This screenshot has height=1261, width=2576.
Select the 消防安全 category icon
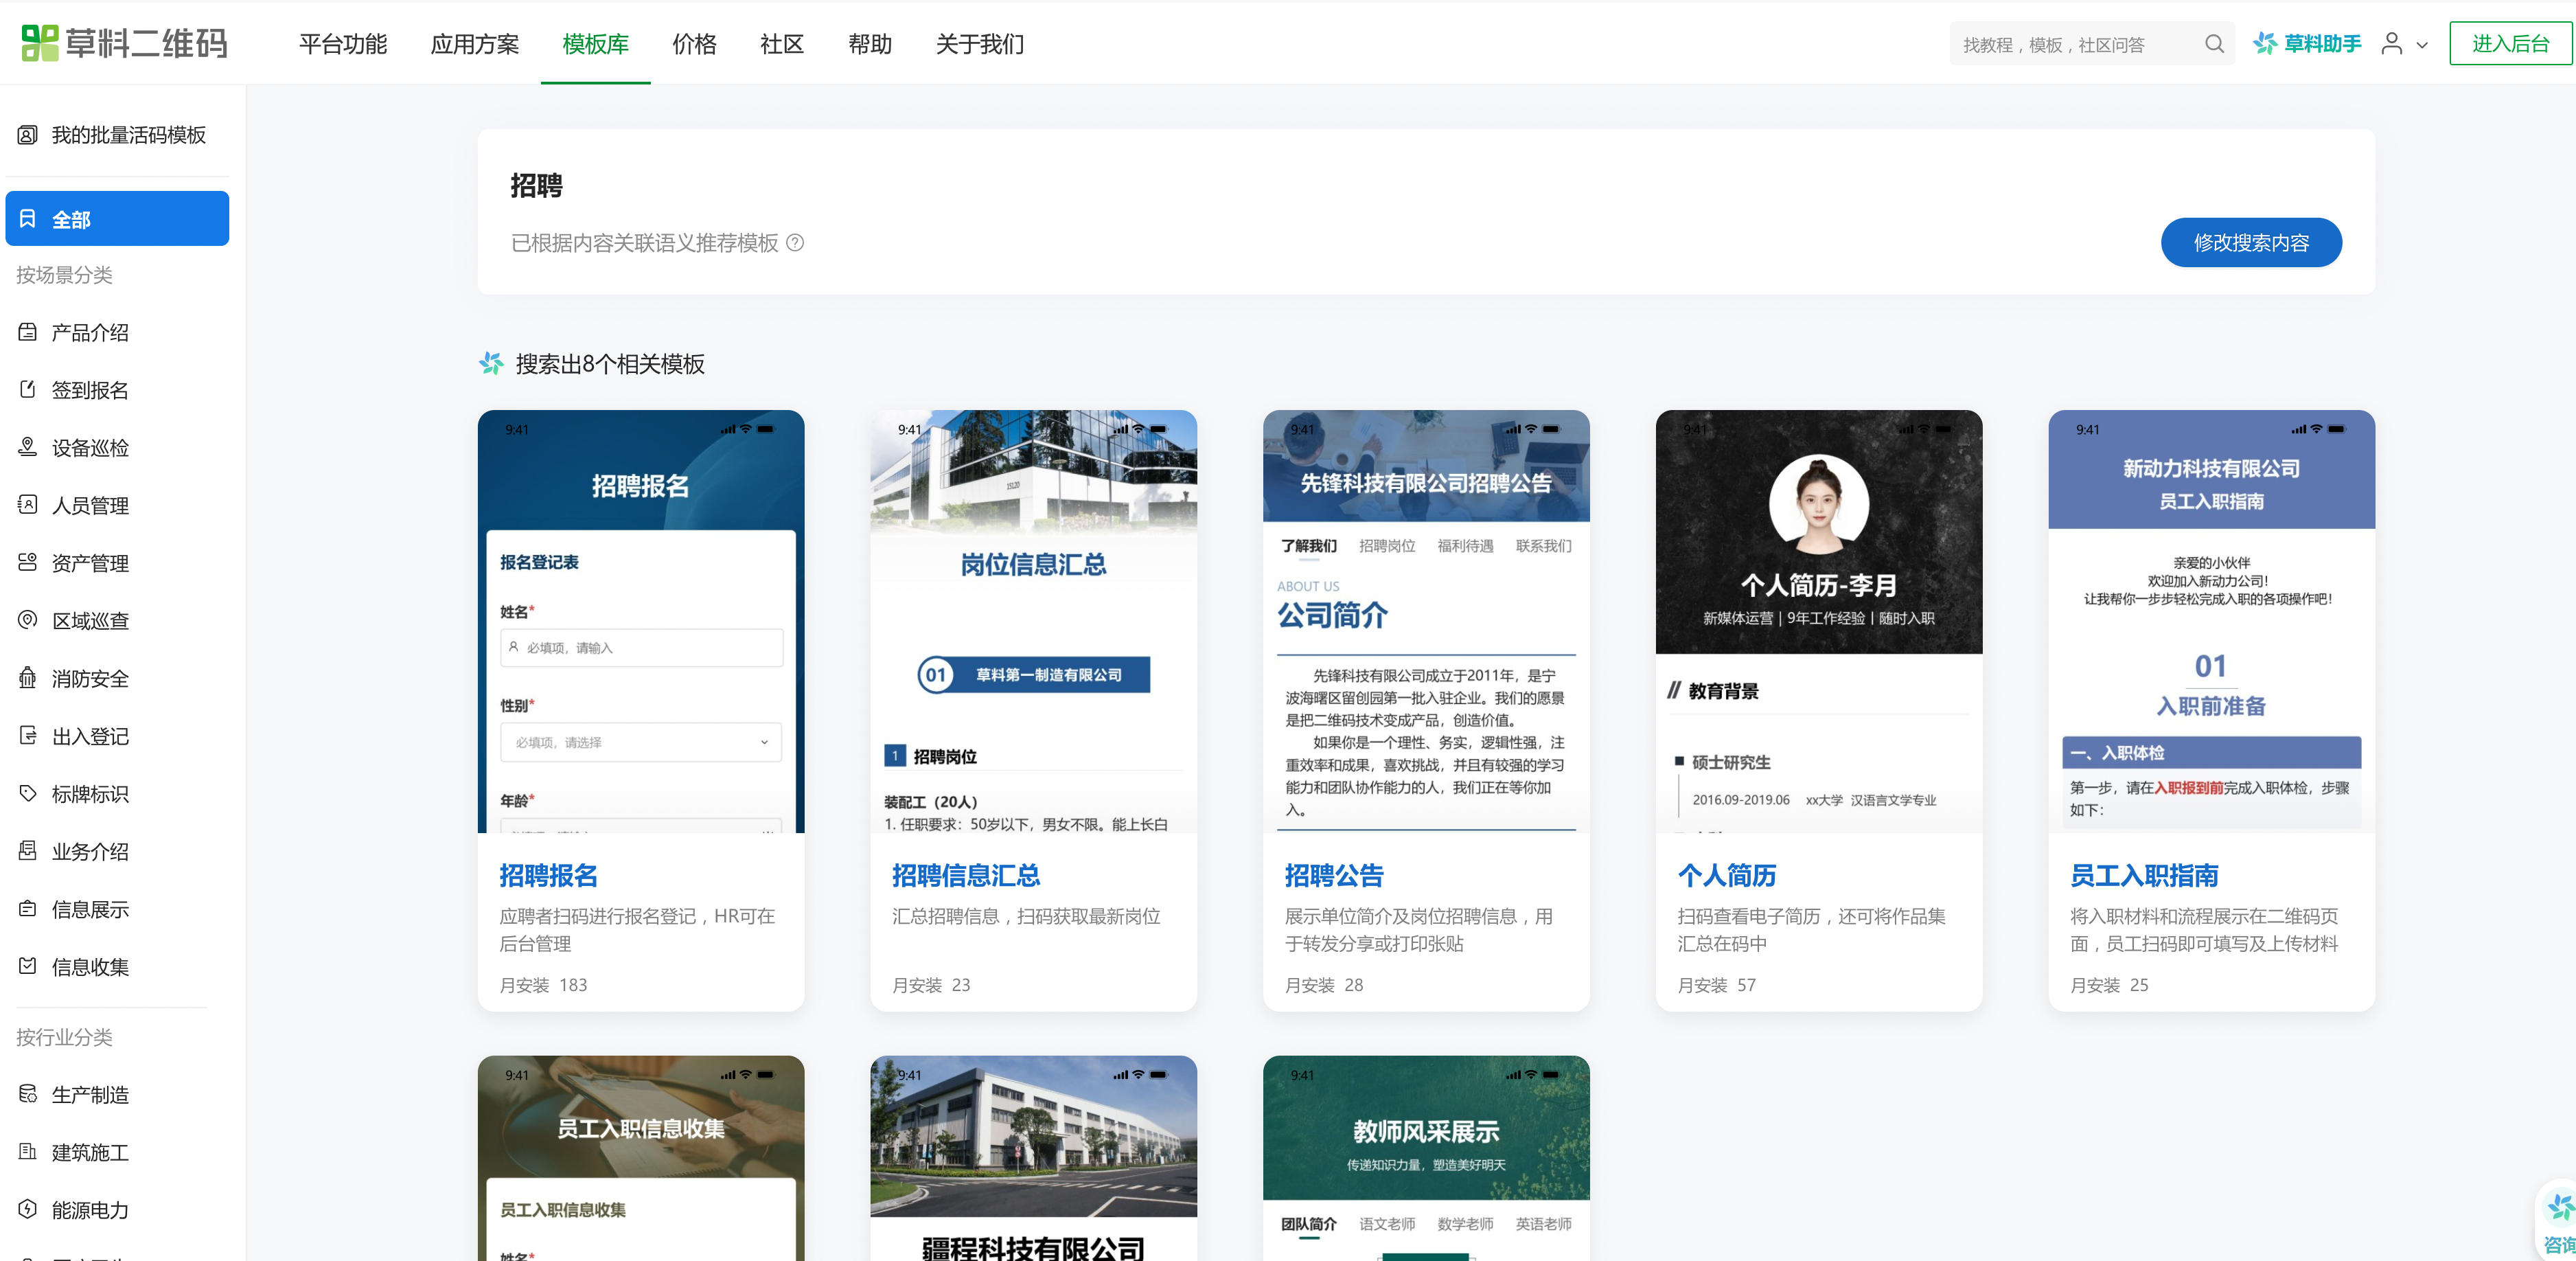[28, 678]
